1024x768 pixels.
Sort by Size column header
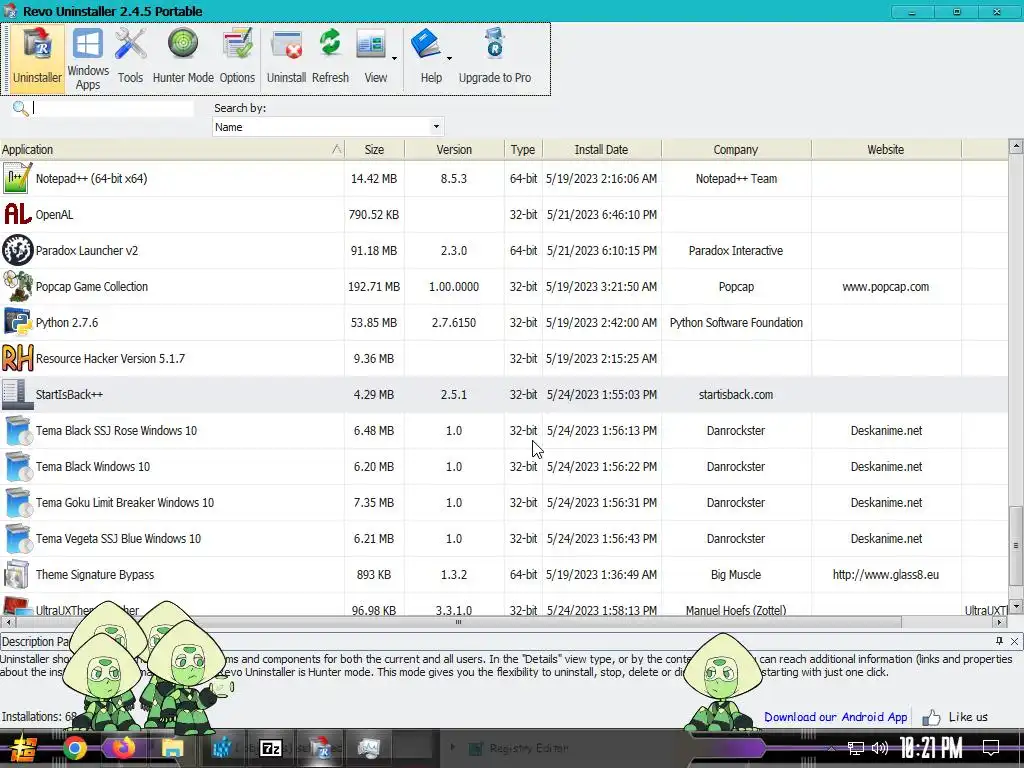tap(374, 150)
